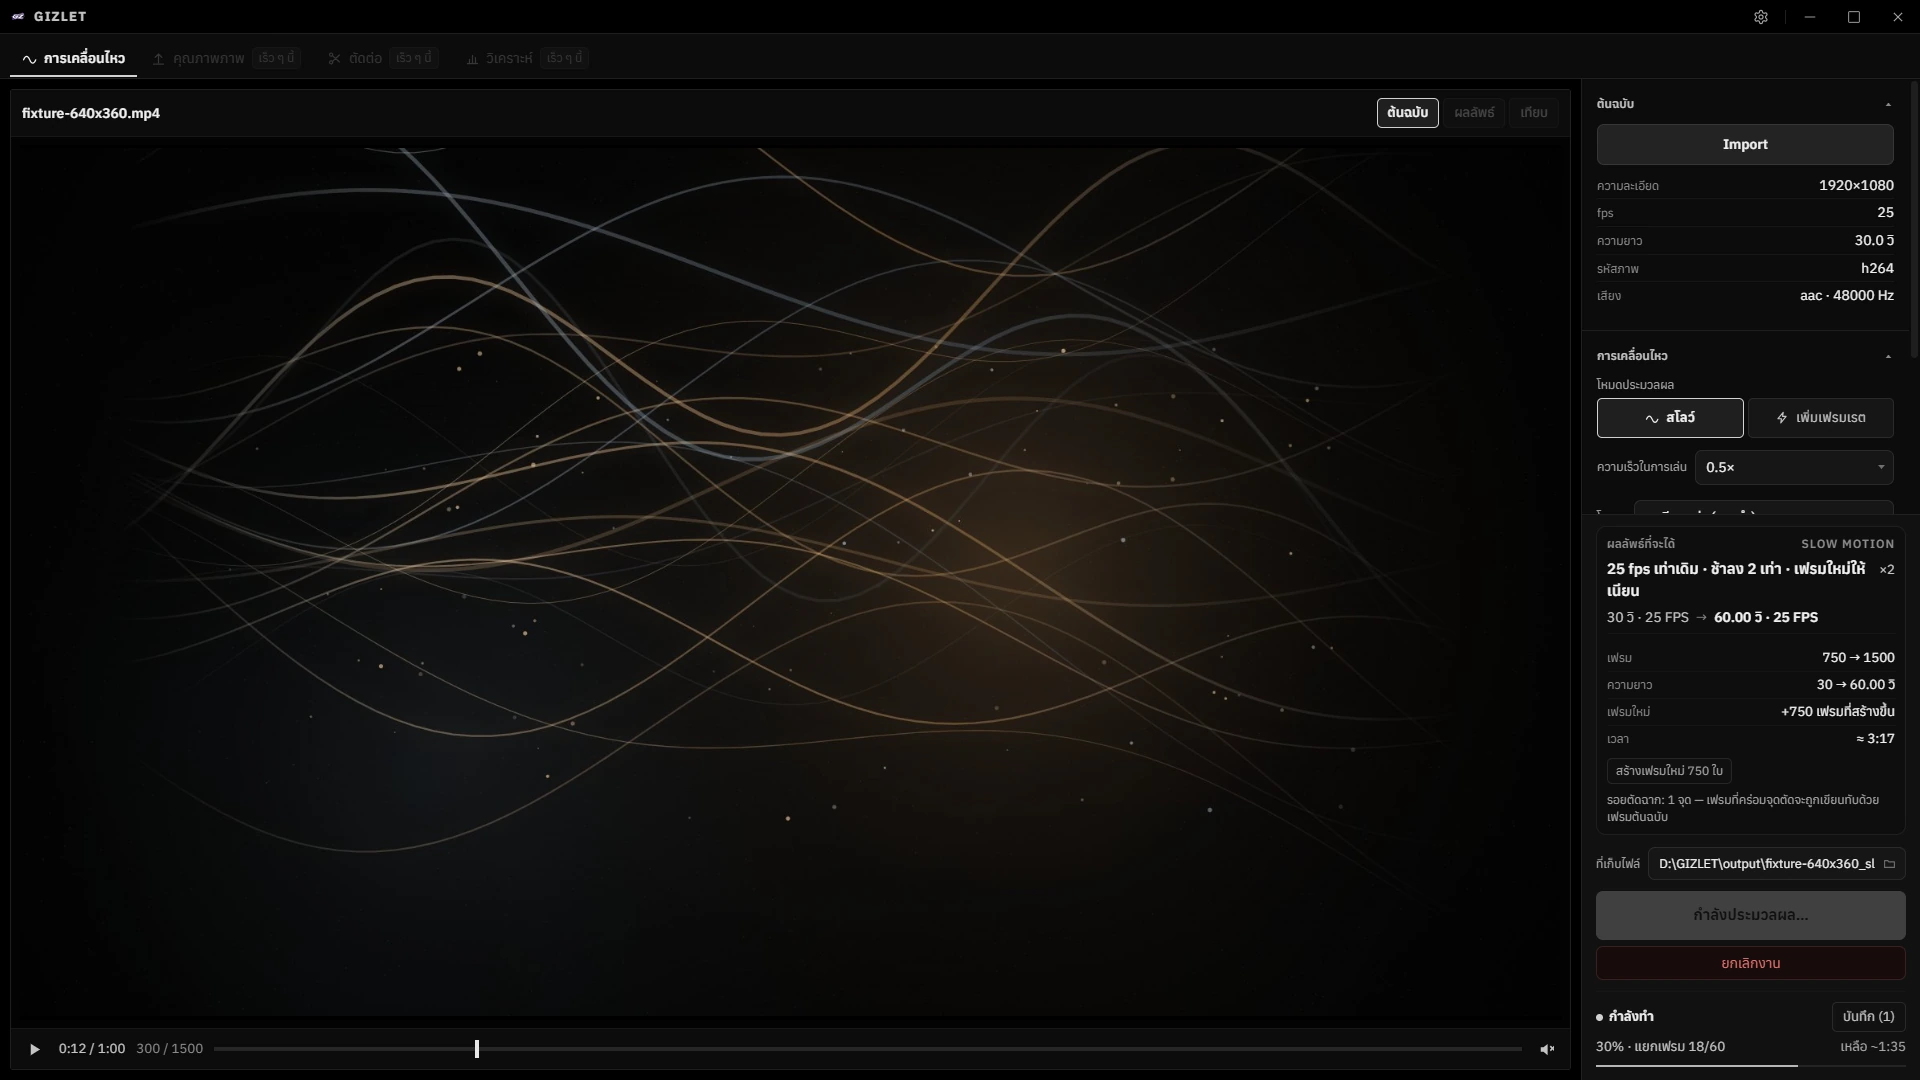The height and width of the screenshot is (1080, 1920).
Task: Click the fixture-640x360.mp4 file name
Action: pos(91,114)
